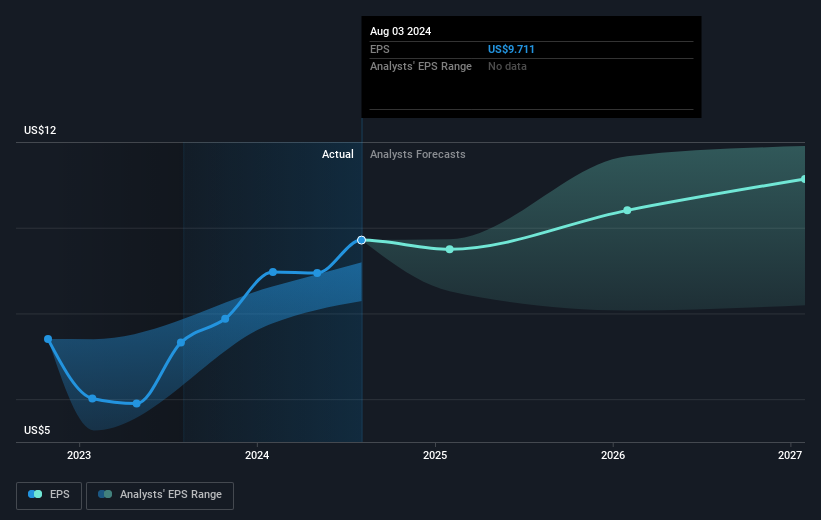This screenshot has height=520, width=821.
Task: Click the 2026 x-axis label
Action: (x=613, y=456)
